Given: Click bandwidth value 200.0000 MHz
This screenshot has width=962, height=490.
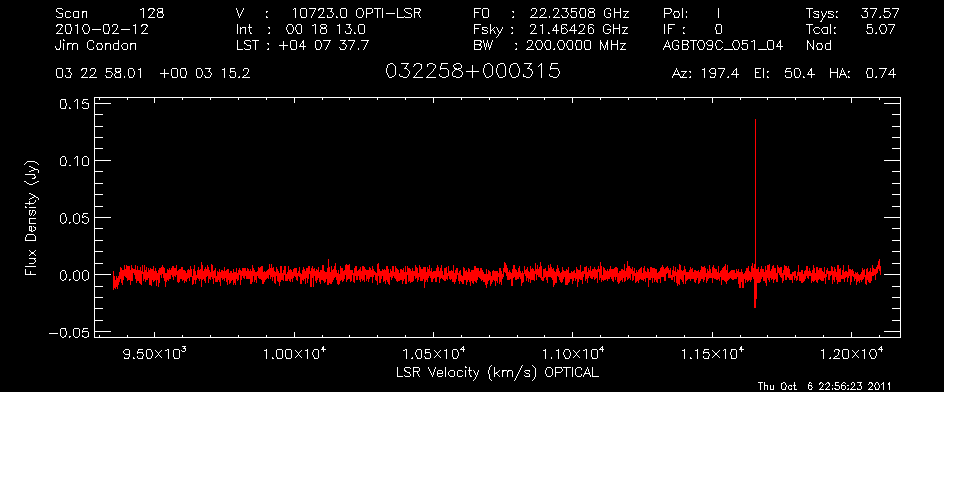Looking at the screenshot, I should click(576, 46).
